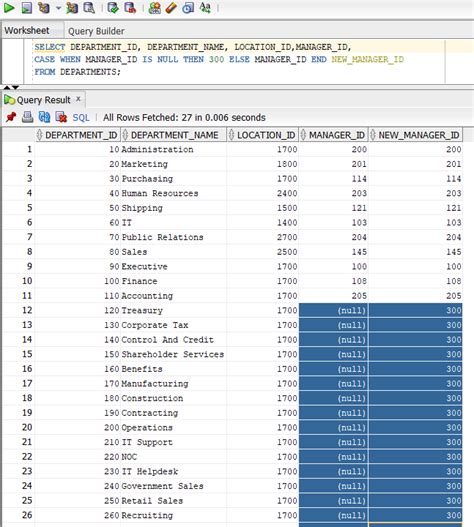This screenshot has width=474, height=527.
Task: Click the SELECT keyword in the editor
Action: (50, 47)
